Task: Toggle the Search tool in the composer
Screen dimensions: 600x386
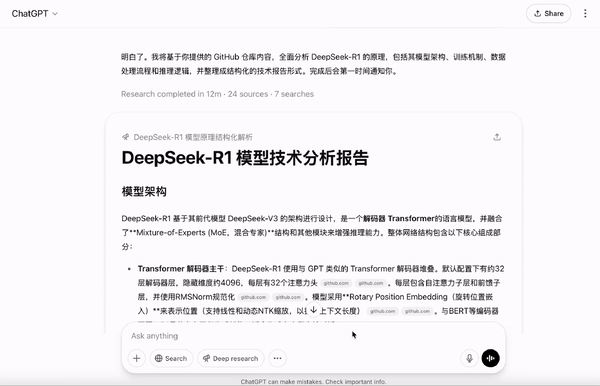Action: pyautogui.click(x=171, y=358)
